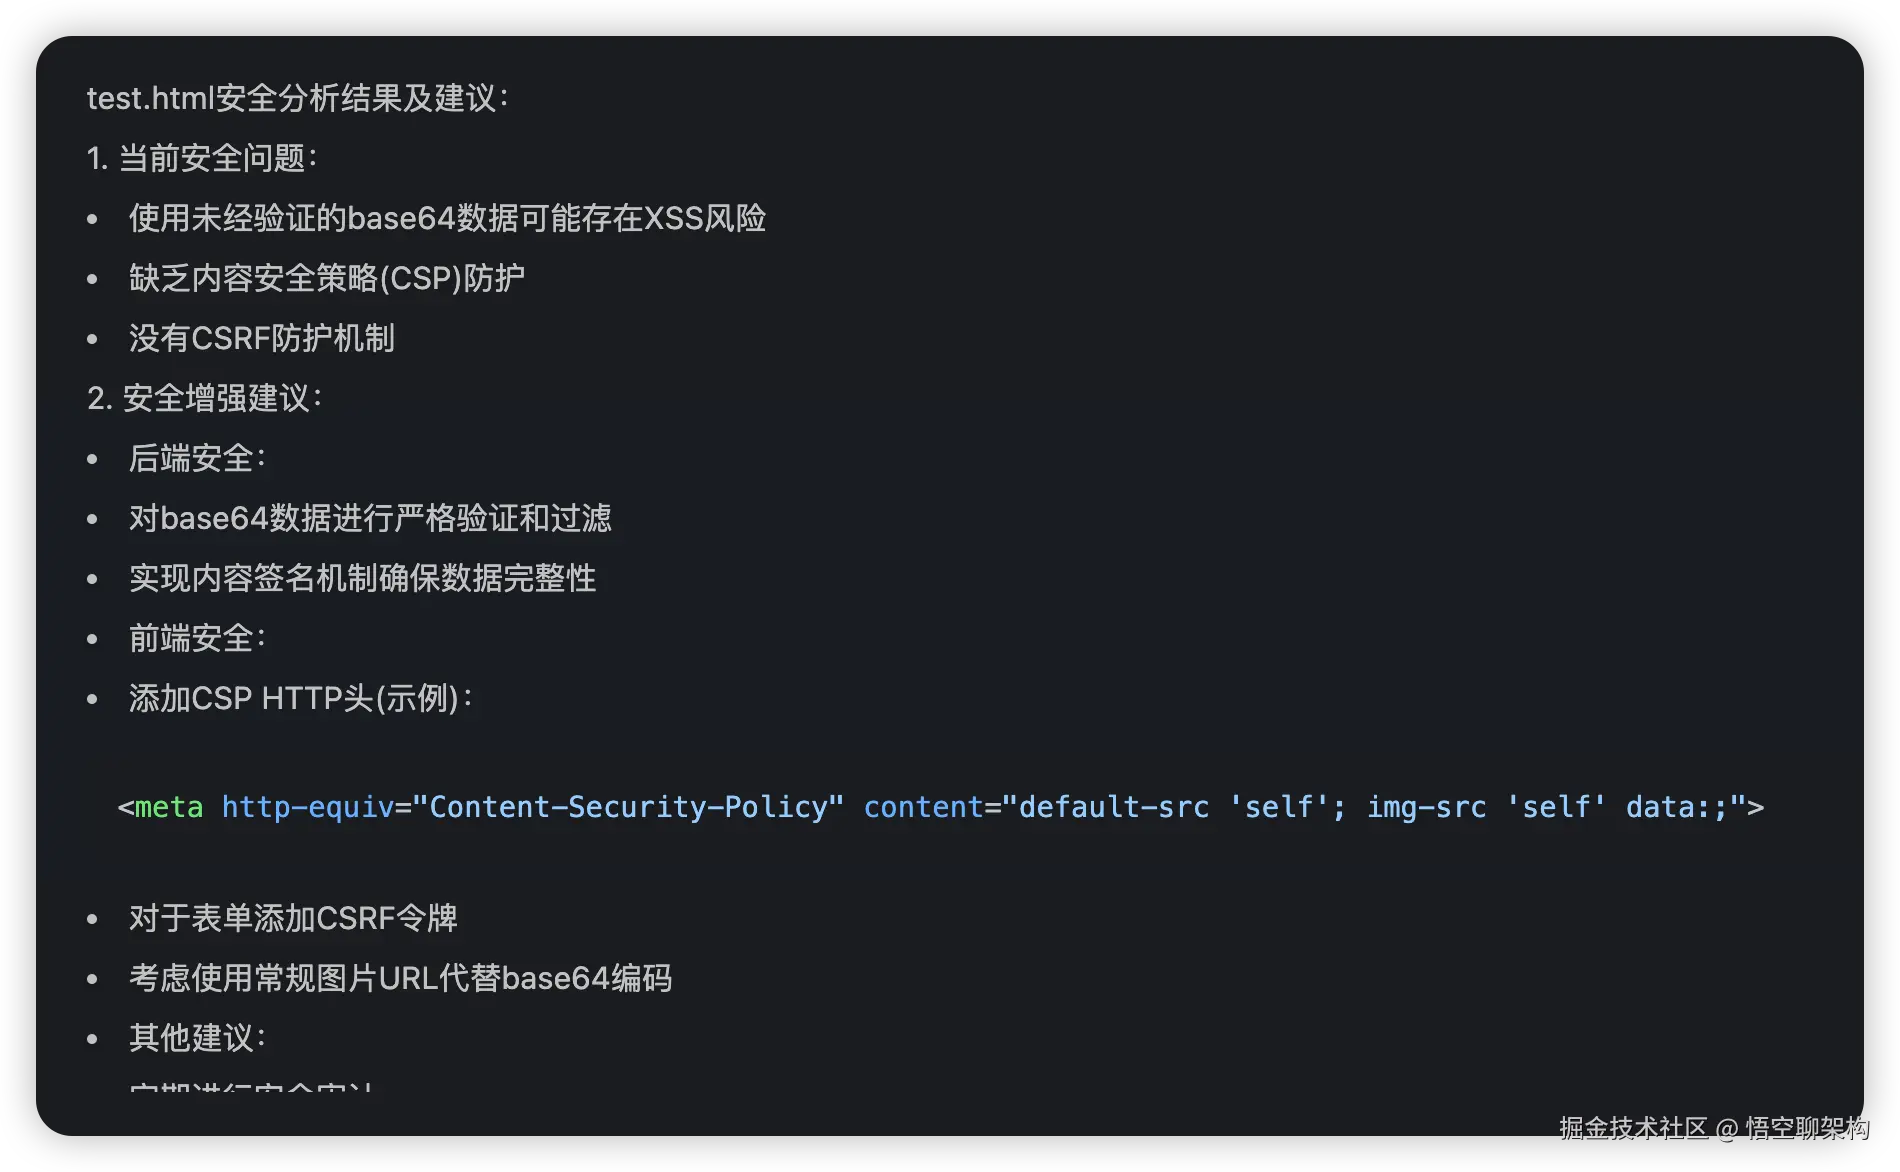This screenshot has height=1172, width=1900.
Task: Select the "前端安全" bullet item
Action: click(196, 638)
